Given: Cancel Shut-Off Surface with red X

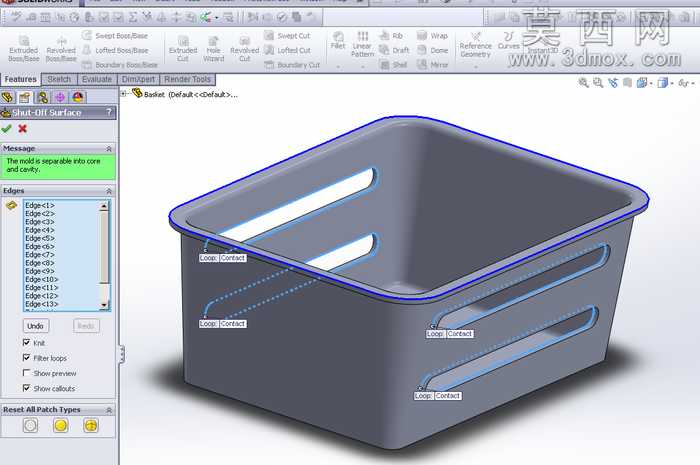Looking at the screenshot, I should point(22,129).
